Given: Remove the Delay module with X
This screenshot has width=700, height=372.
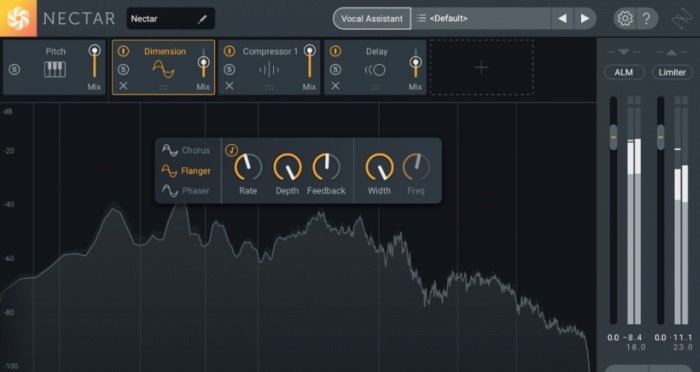Looking at the screenshot, I should (335, 86).
